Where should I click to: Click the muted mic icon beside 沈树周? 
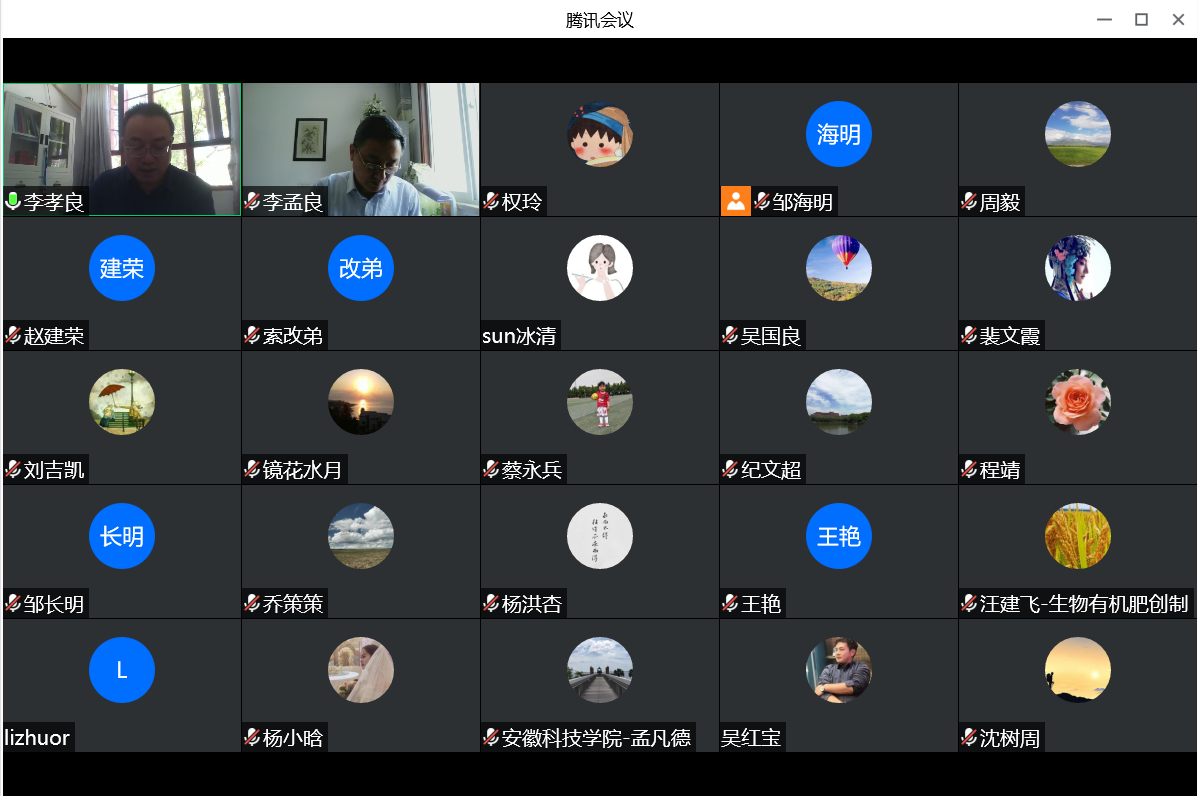pos(969,738)
